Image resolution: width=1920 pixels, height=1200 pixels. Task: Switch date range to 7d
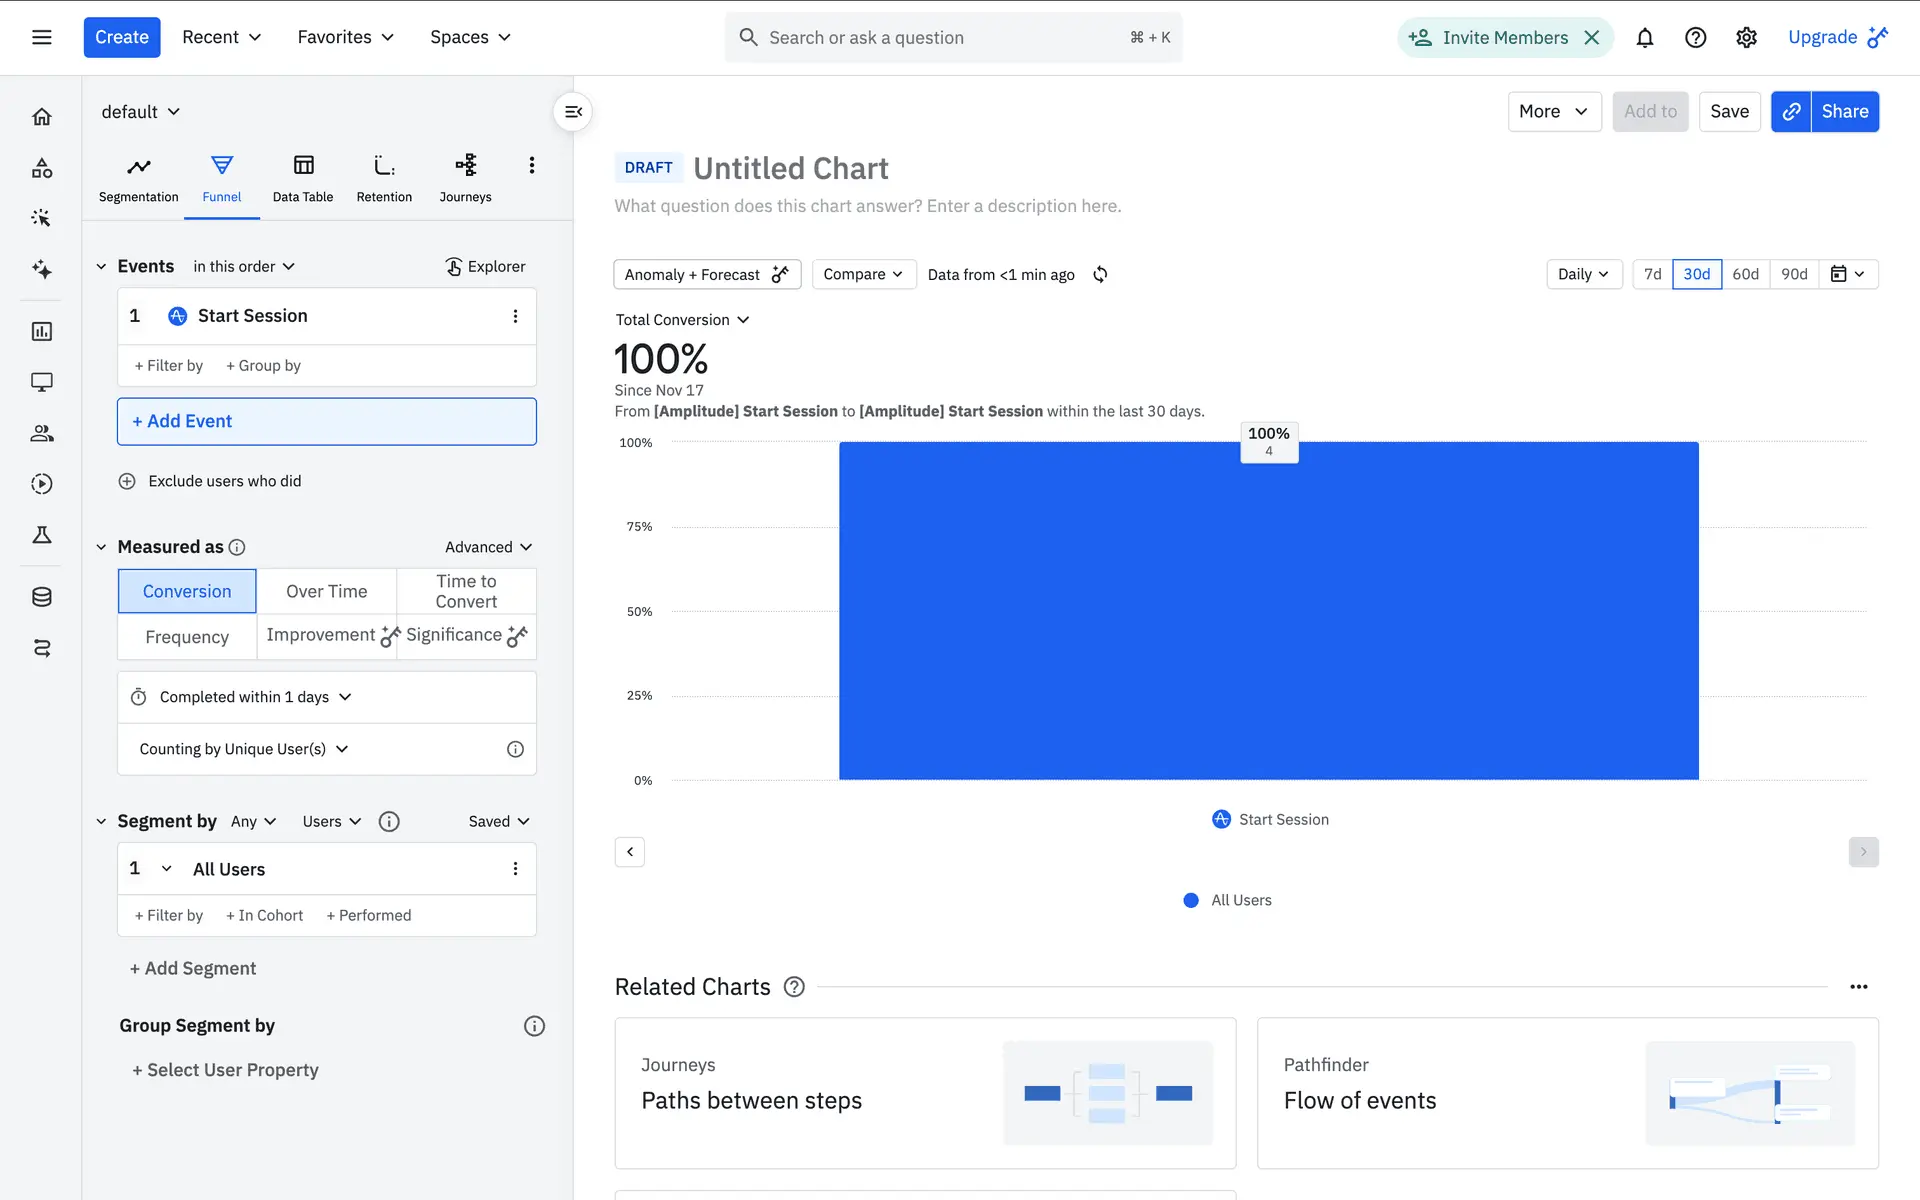coord(1652,274)
